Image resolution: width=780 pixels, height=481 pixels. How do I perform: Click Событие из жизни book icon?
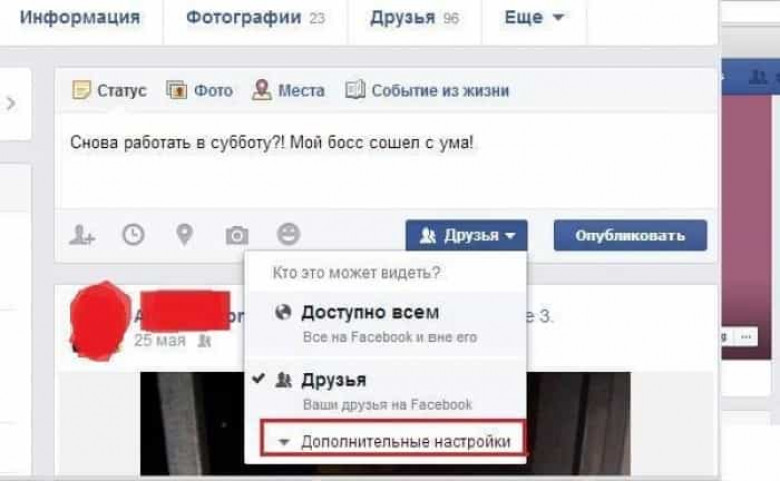355,90
